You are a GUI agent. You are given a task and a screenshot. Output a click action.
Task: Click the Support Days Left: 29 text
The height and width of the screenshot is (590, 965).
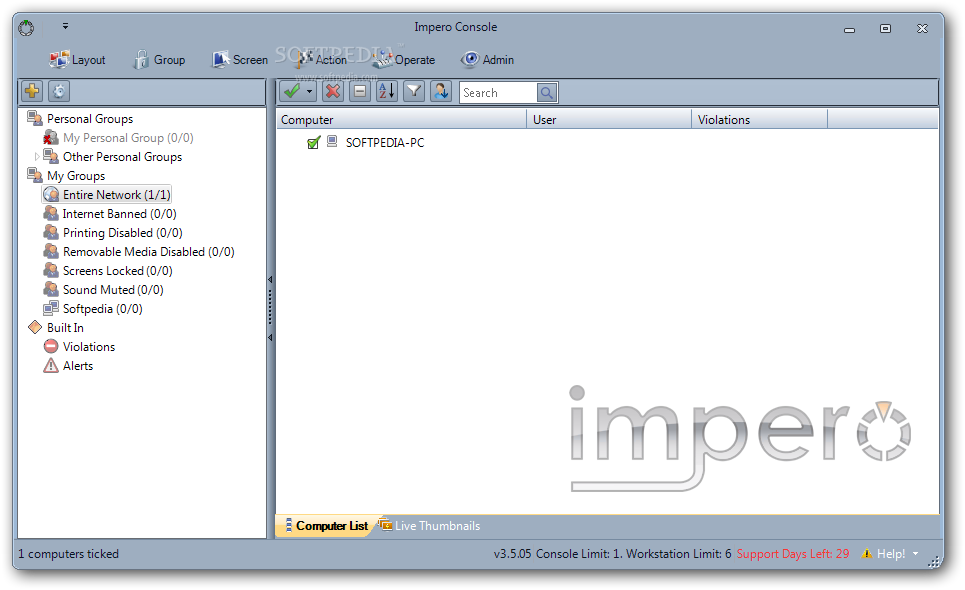tap(793, 554)
